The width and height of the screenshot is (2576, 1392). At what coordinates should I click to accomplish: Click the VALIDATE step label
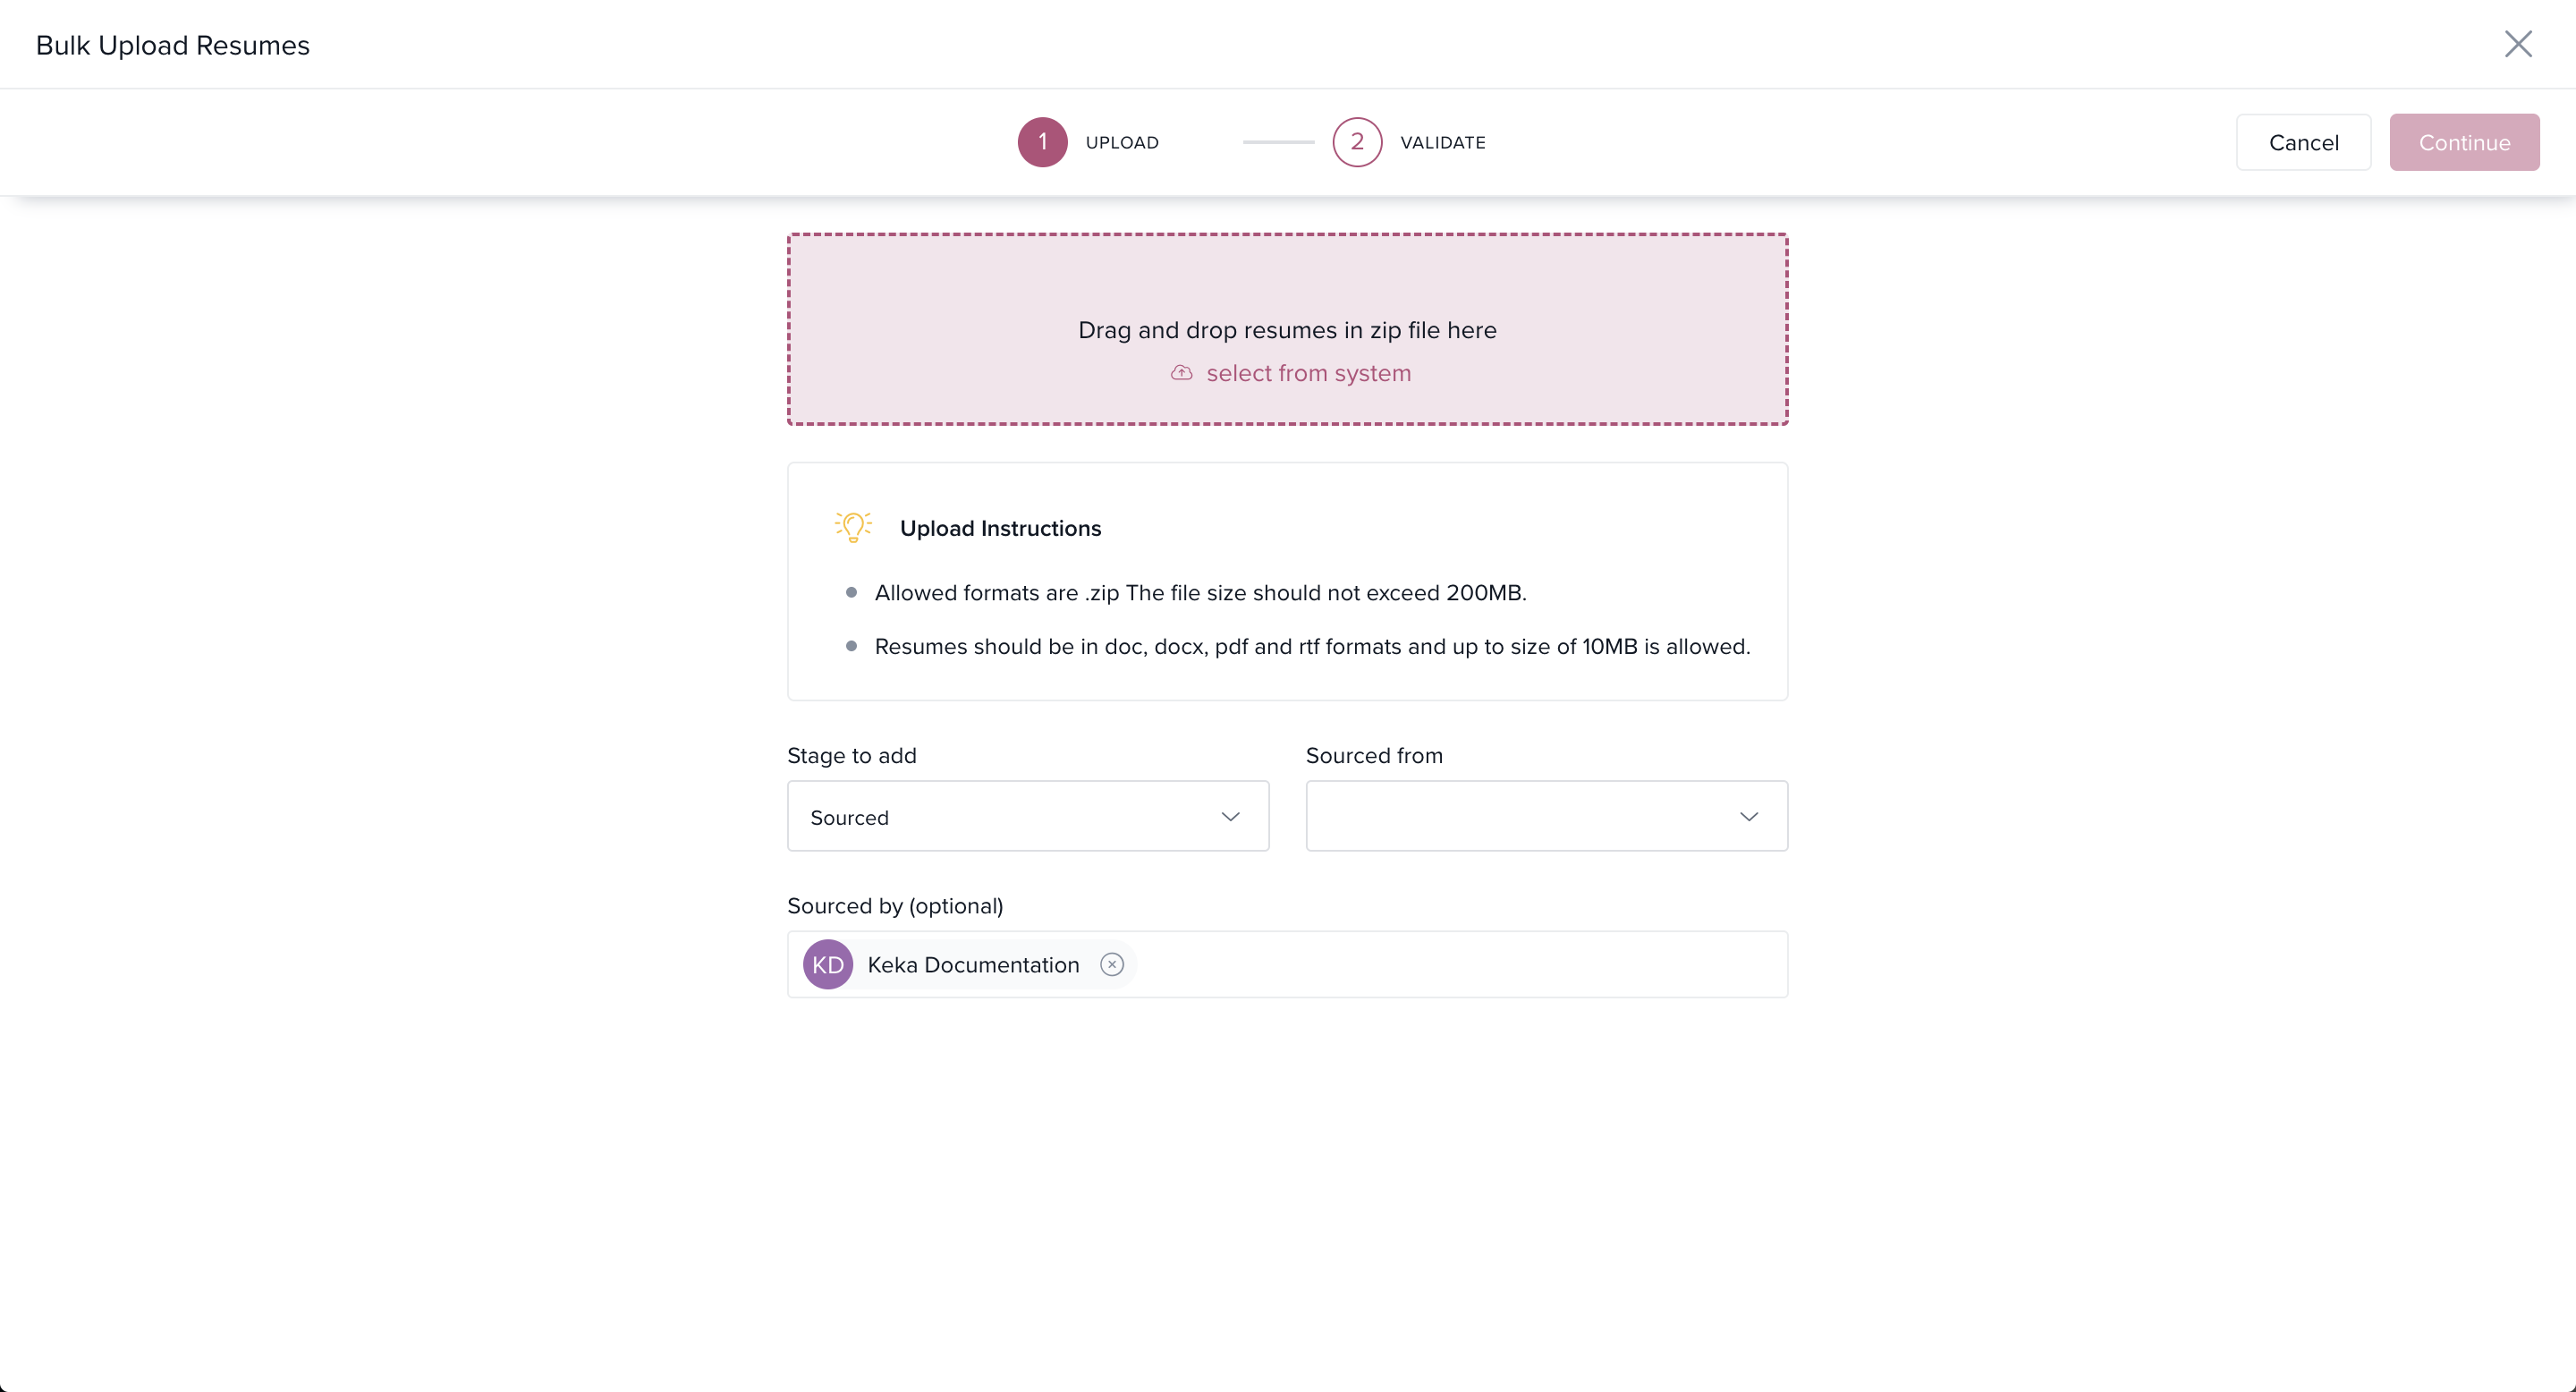point(1442,143)
